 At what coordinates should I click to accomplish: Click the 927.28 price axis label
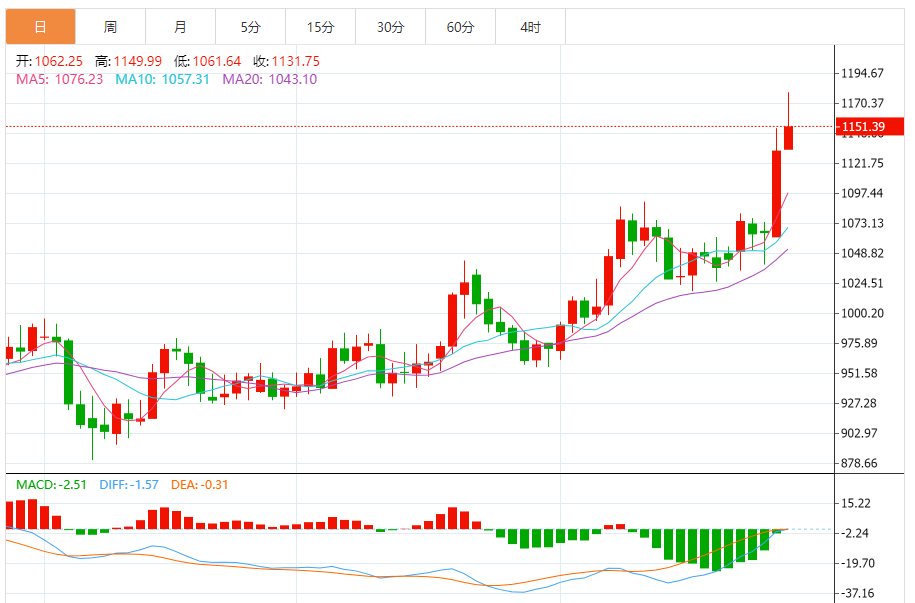tap(859, 403)
